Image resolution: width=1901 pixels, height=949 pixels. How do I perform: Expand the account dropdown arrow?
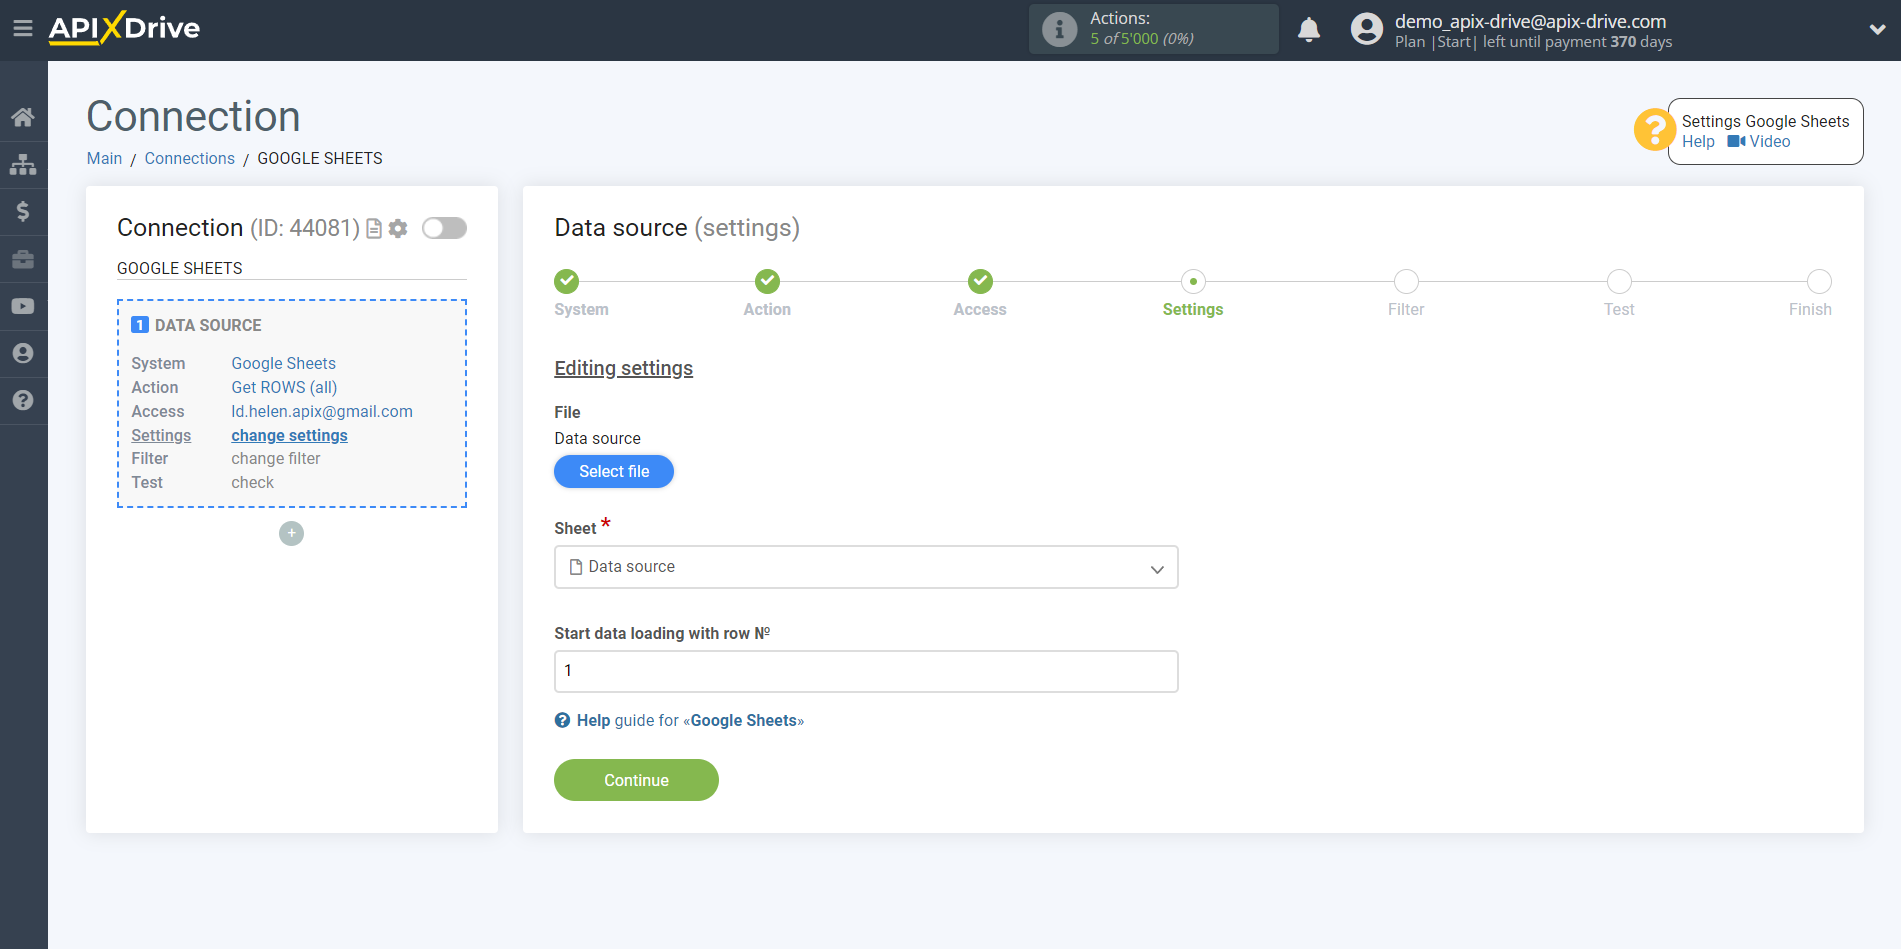(x=1877, y=29)
